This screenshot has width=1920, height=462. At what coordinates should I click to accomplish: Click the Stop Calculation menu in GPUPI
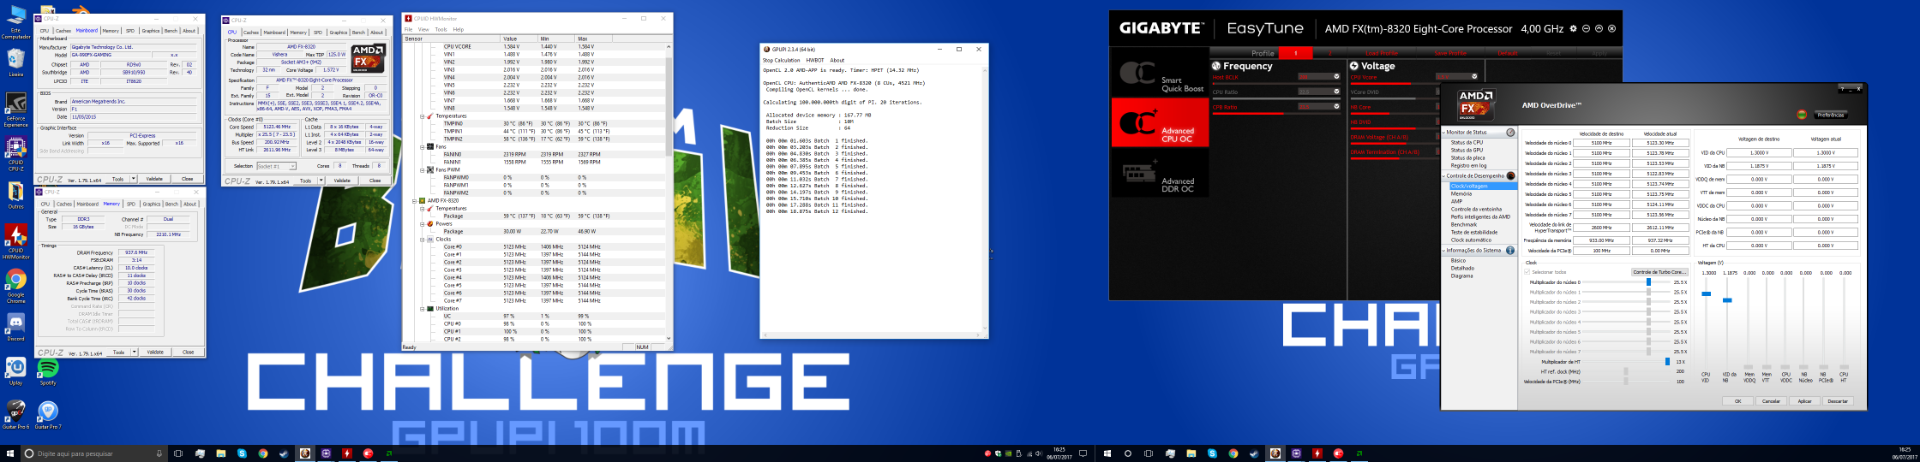coord(781,60)
